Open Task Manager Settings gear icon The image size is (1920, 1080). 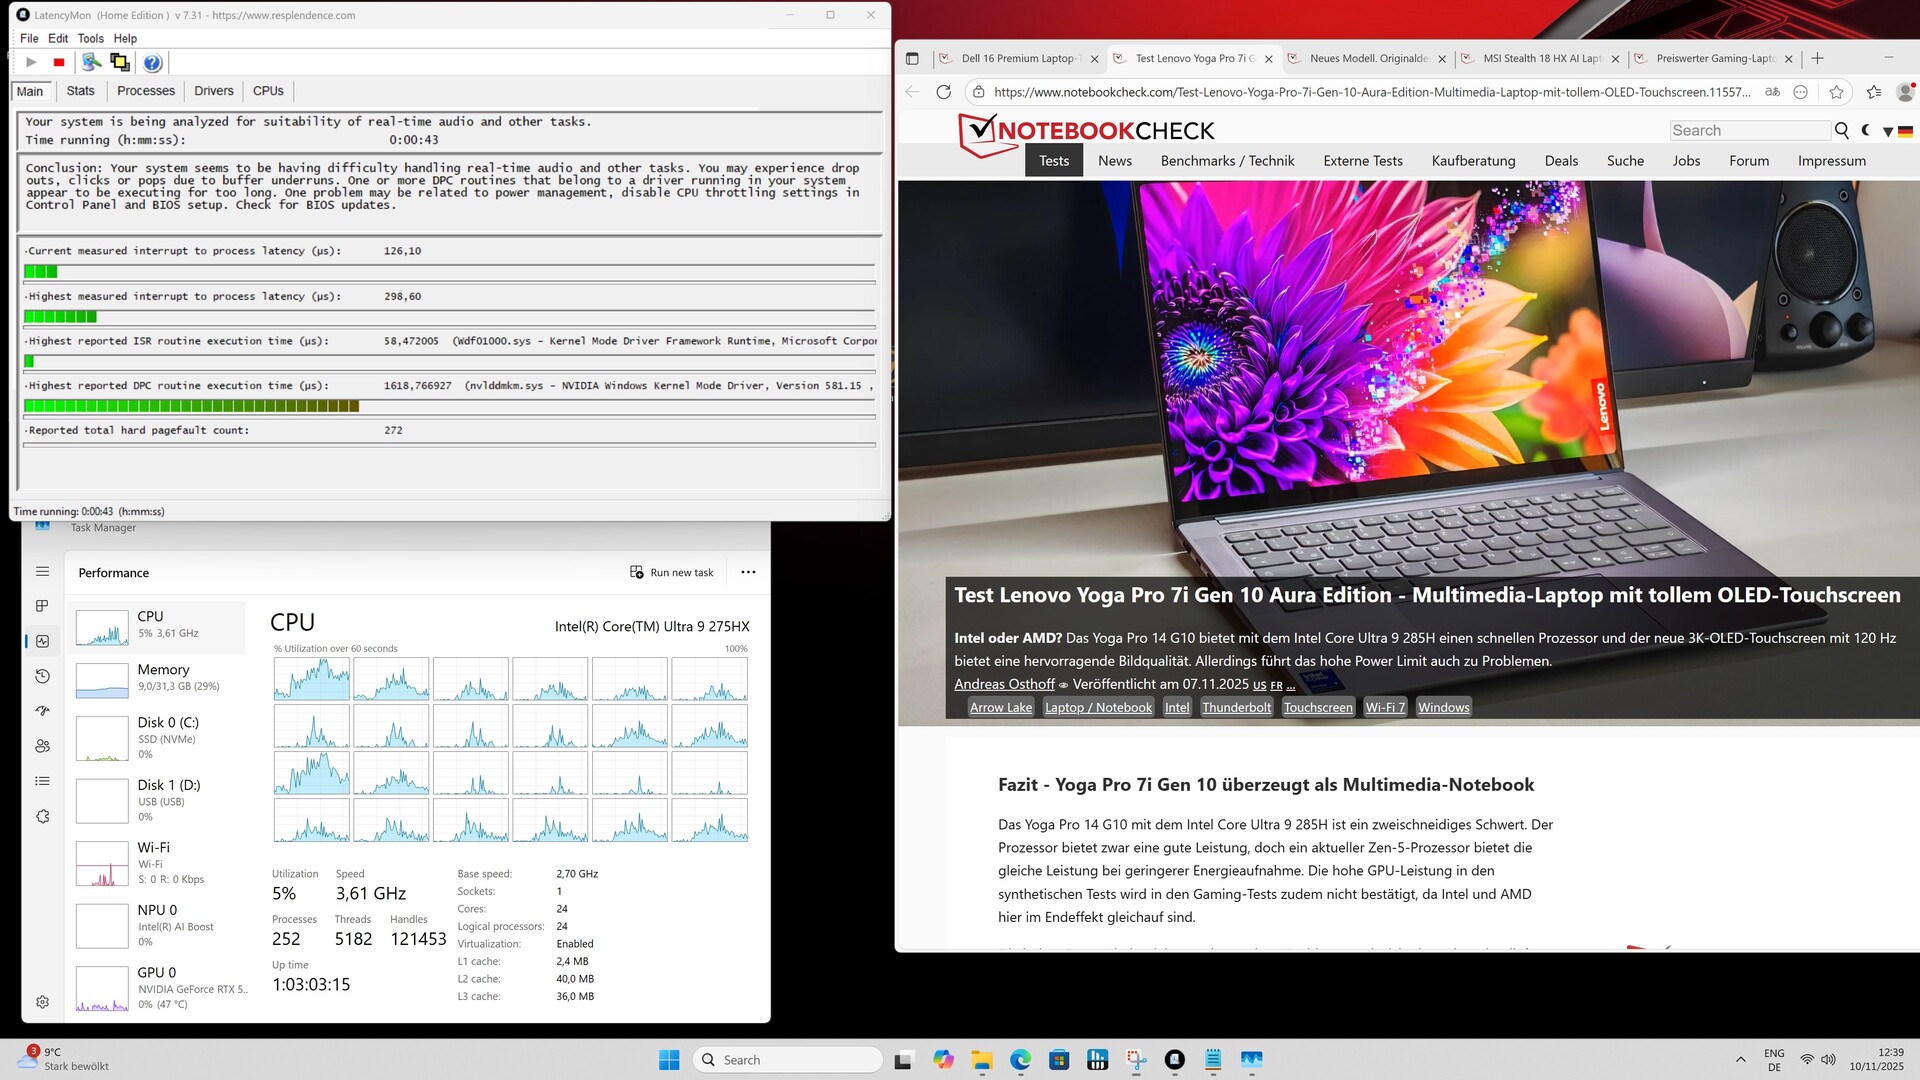(42, 1002)
